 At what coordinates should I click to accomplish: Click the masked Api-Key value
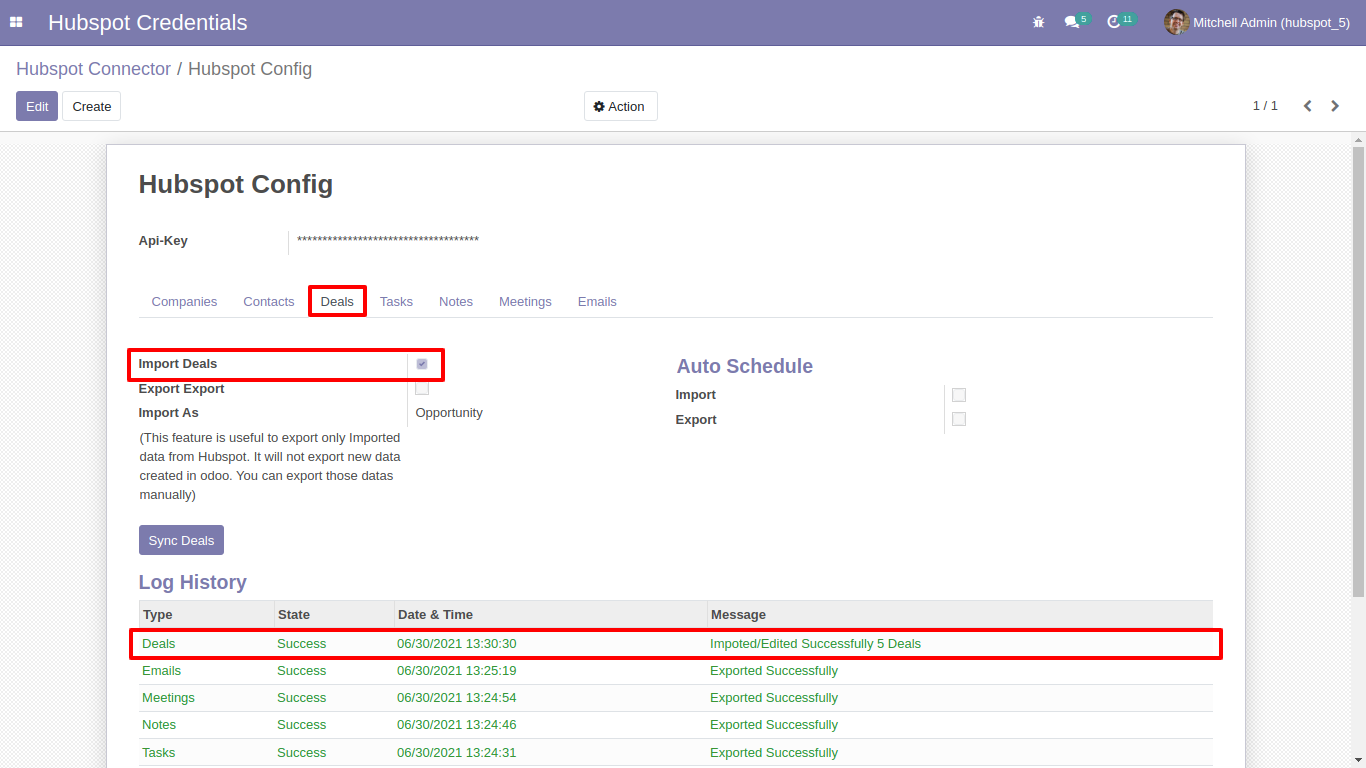[388, 240]
